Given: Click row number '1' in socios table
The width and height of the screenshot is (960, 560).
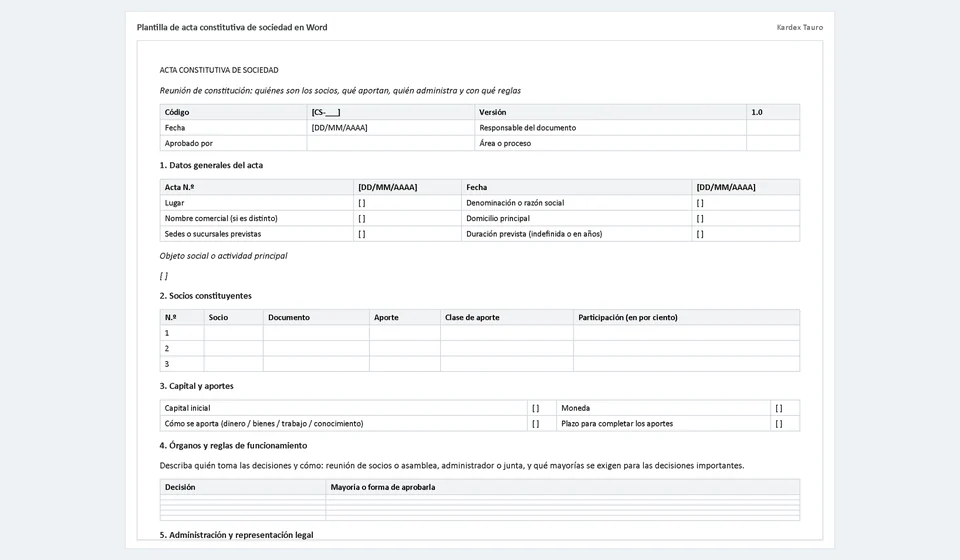Looking at the screenshot, I should click(x=167, y=333).
